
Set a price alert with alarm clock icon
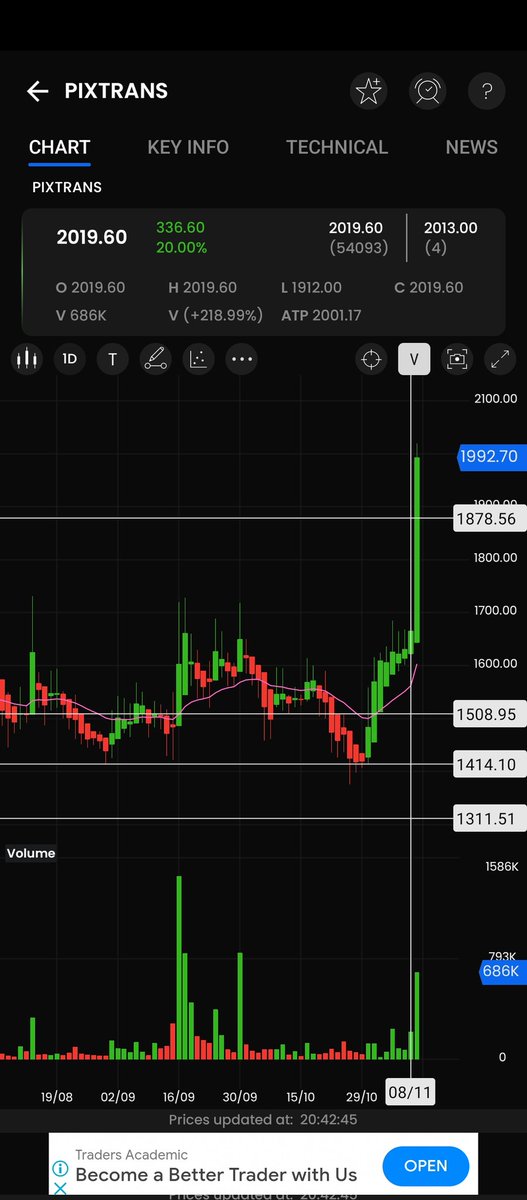(427, 91)
